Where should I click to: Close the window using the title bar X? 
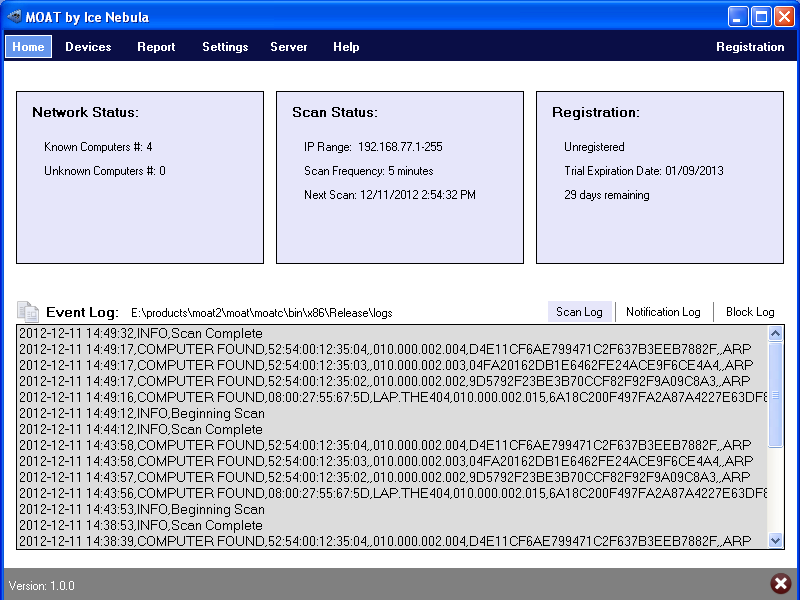coord(784,17)
